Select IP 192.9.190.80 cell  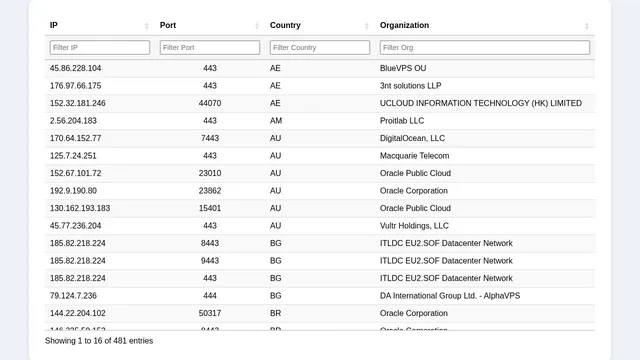point(73,191)
